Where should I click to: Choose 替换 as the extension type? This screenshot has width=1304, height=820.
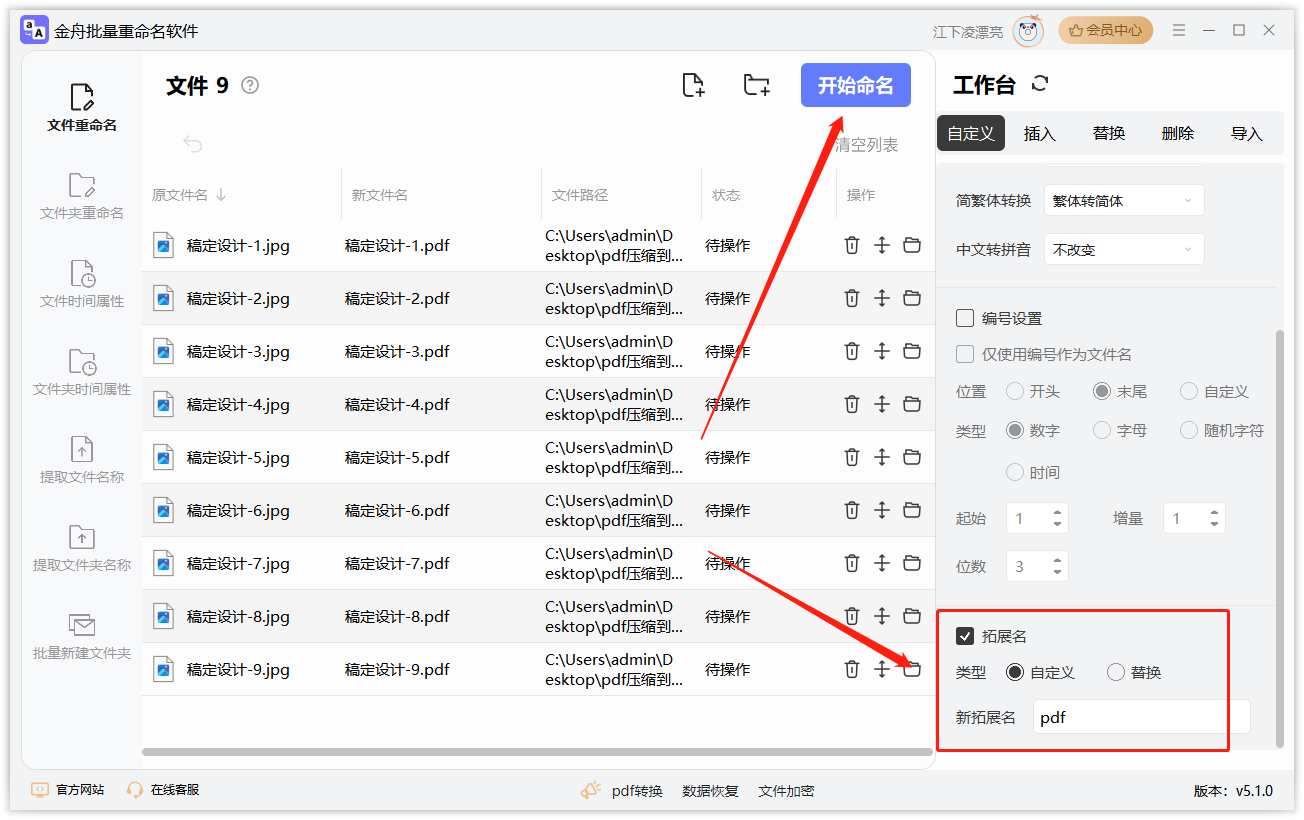pos(1116,672)
